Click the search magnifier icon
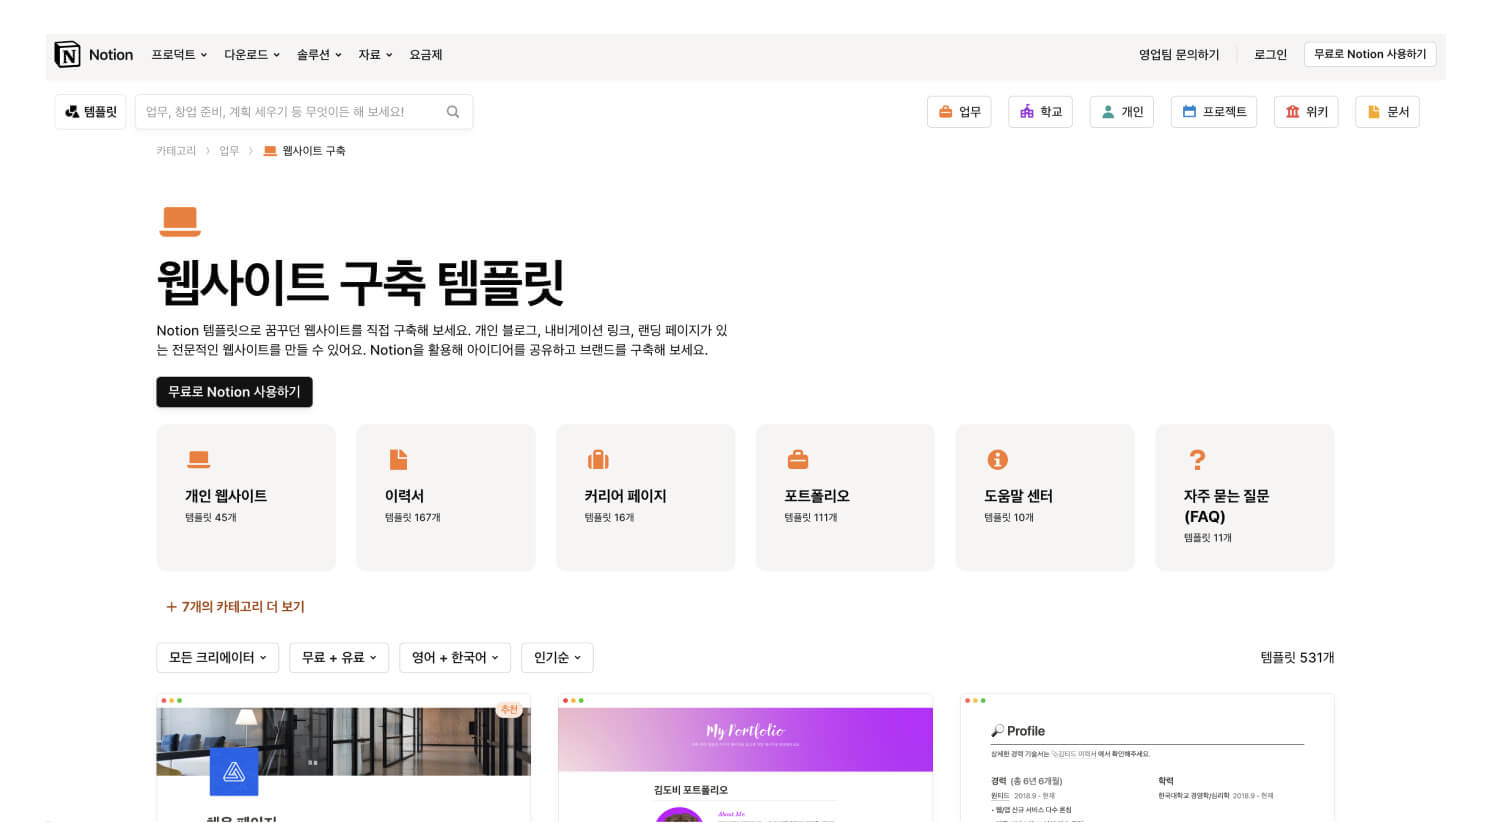 (x=453, y=112)
